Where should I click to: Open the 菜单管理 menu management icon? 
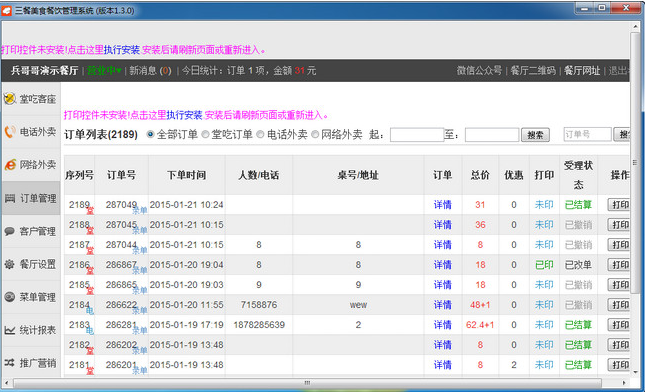[x=10, y=297]
